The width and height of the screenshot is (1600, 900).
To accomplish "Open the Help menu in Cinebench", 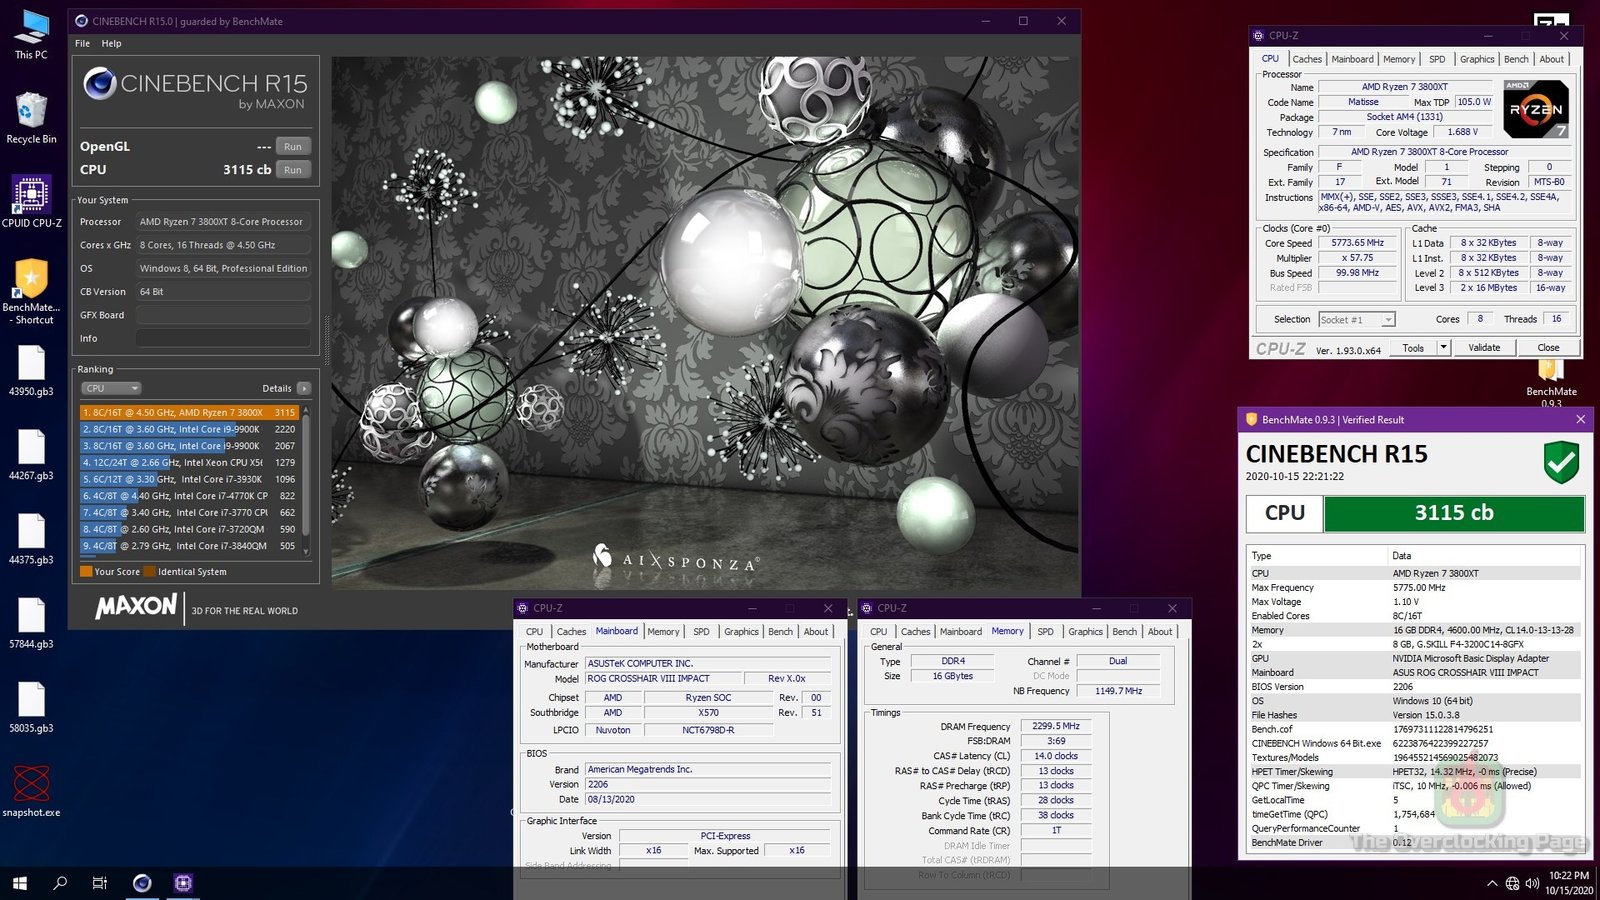I will pos(111,43).
